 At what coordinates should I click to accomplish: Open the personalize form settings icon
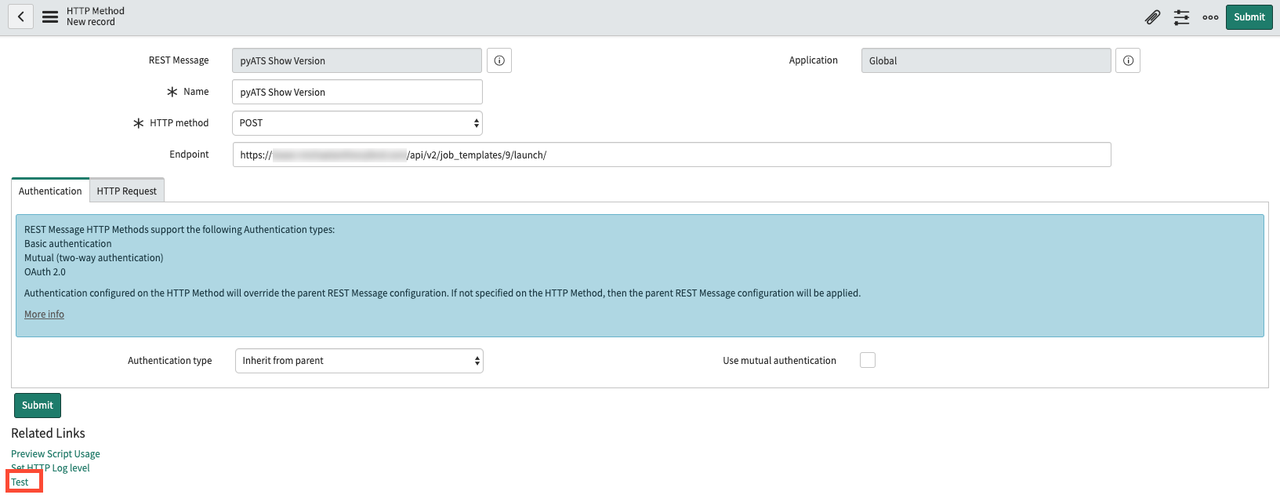[x=1182, y=17]
